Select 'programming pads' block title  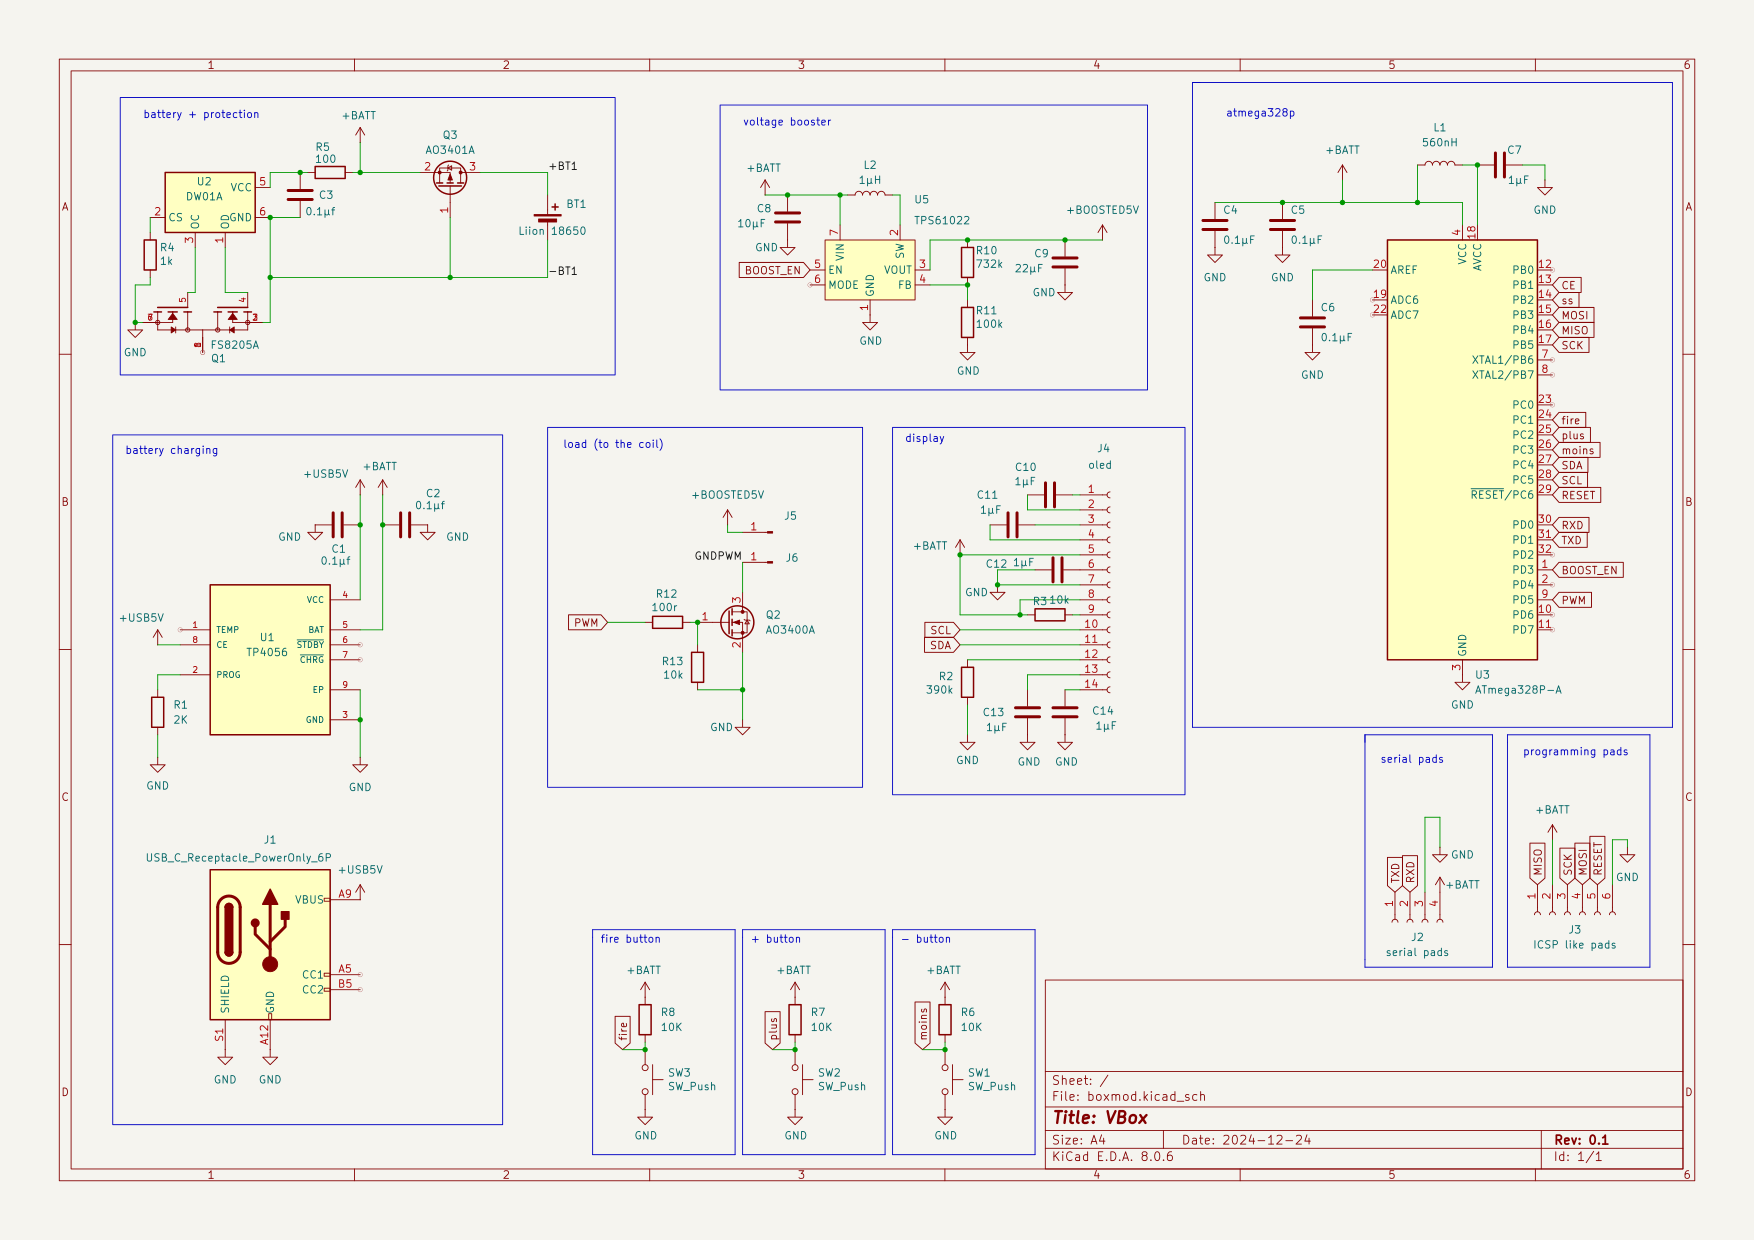point(1575,752)
